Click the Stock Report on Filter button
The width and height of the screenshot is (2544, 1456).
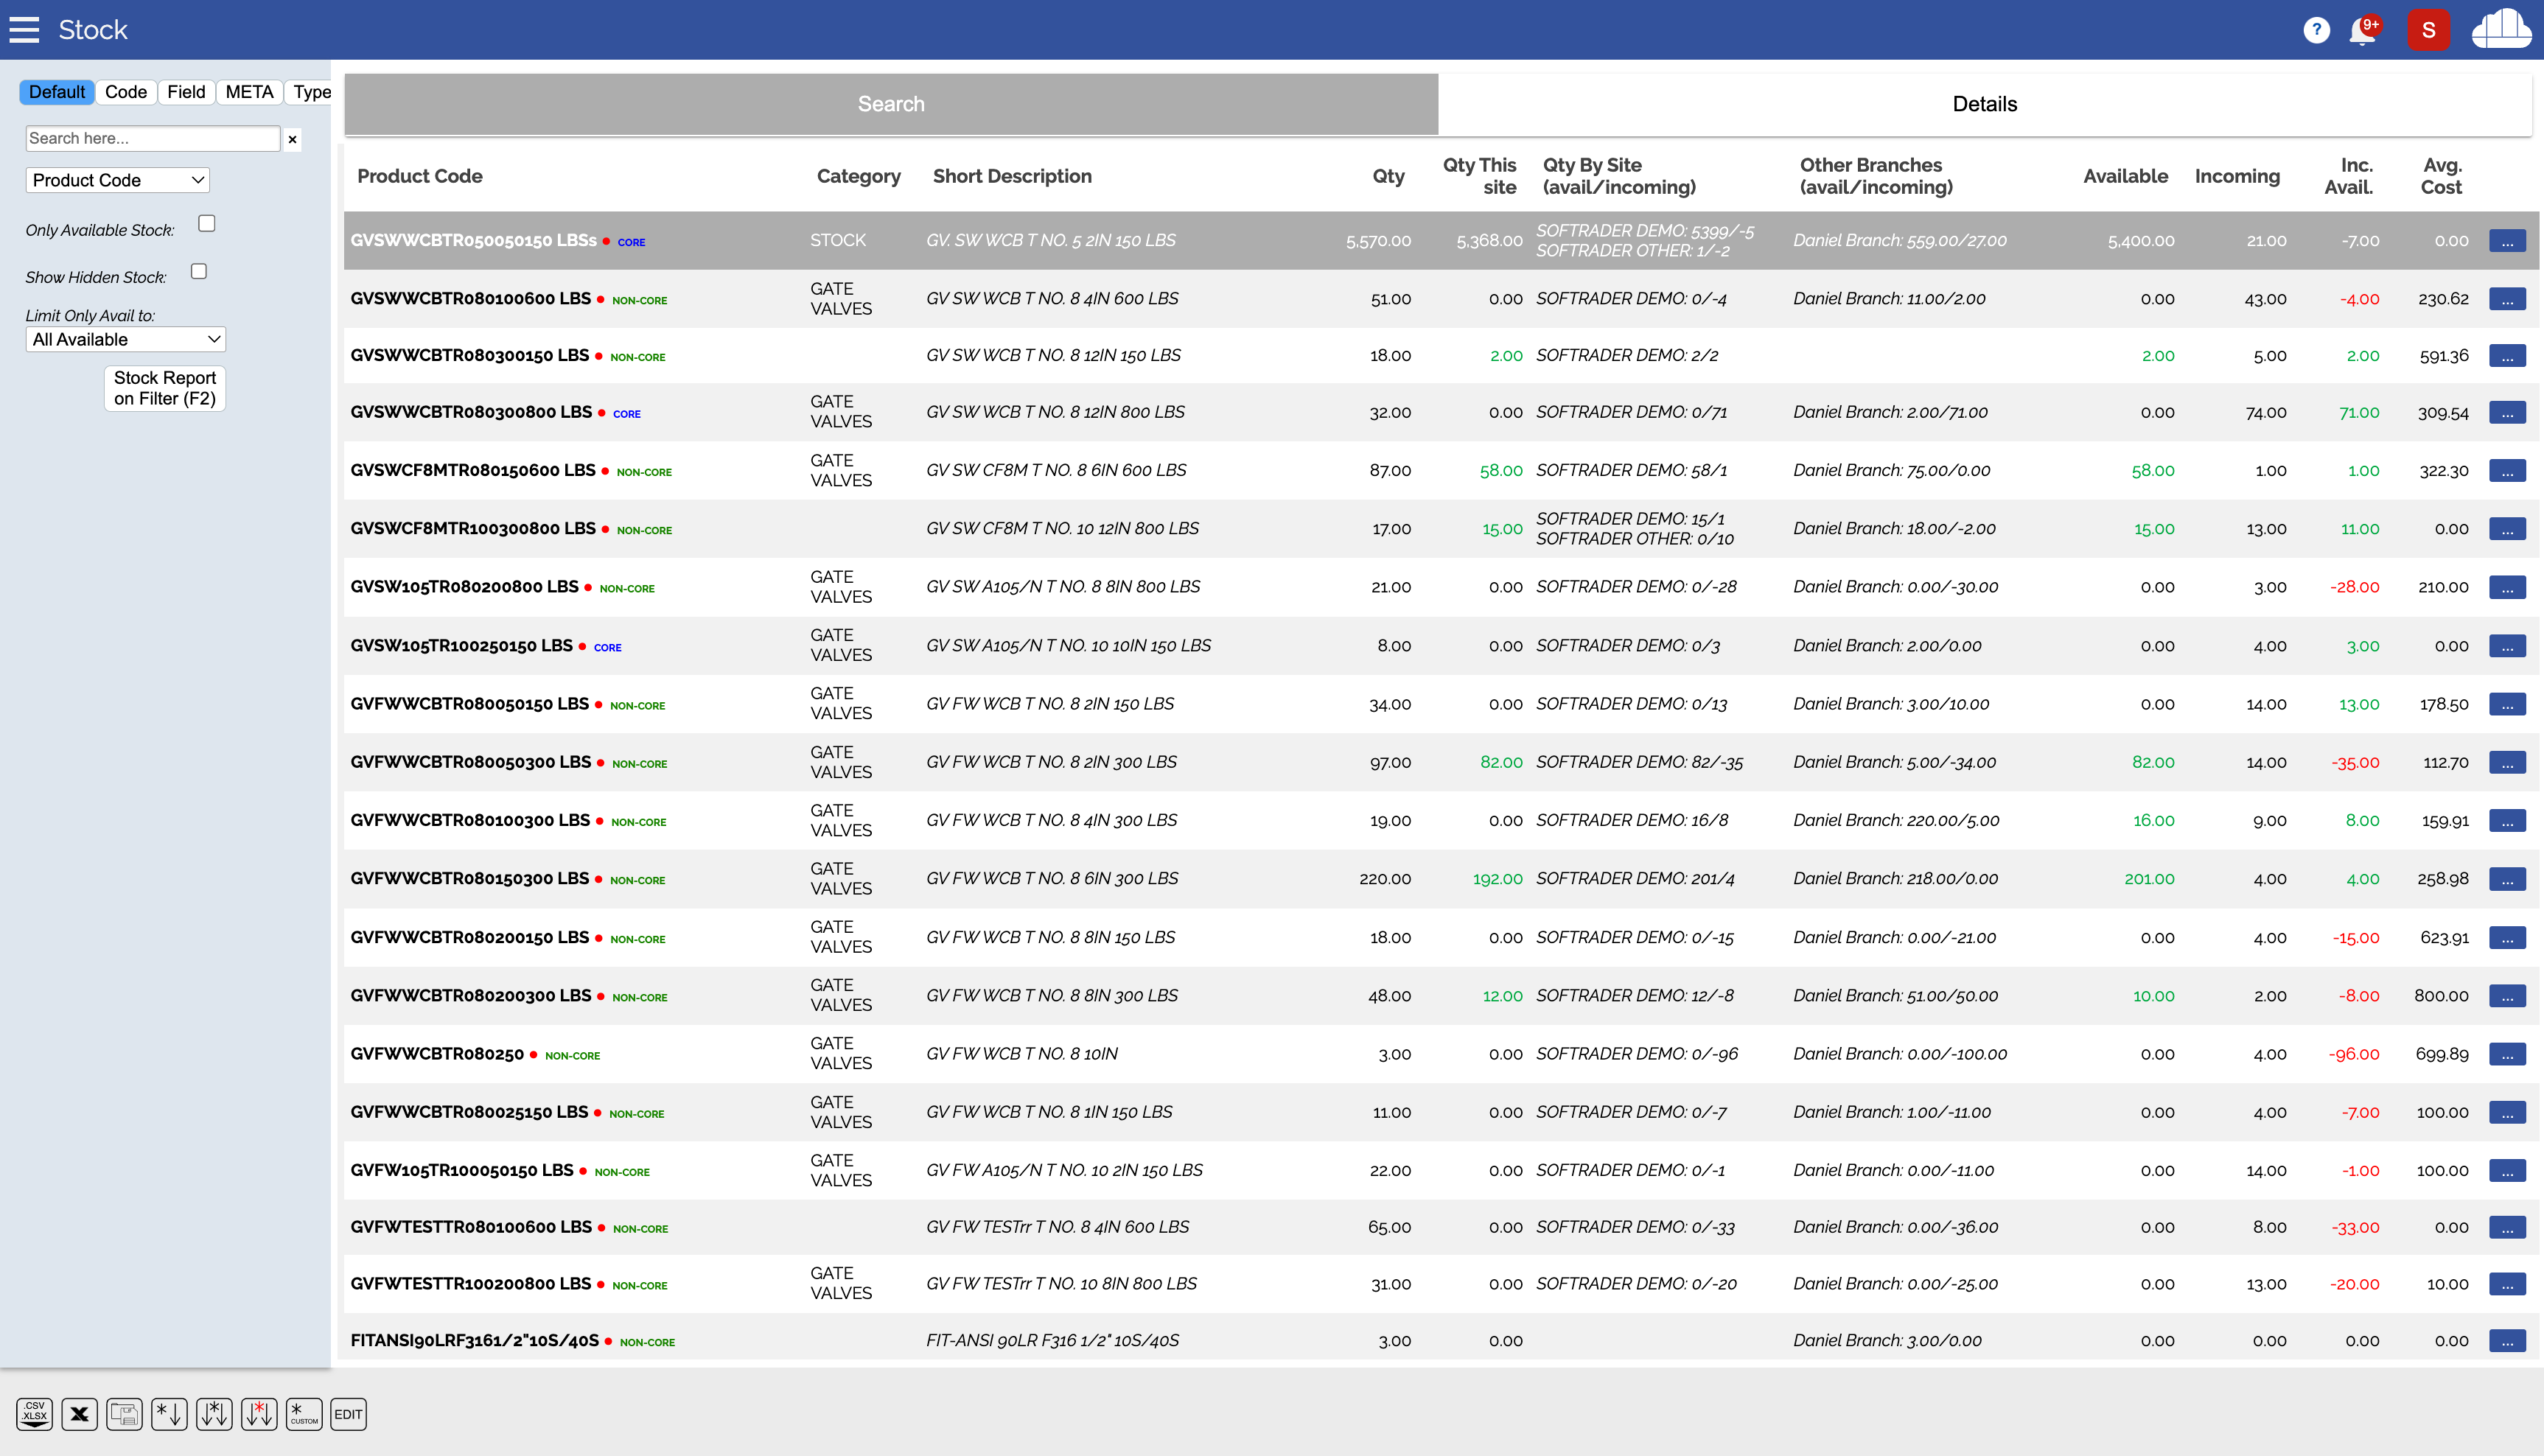coord(165,388)
